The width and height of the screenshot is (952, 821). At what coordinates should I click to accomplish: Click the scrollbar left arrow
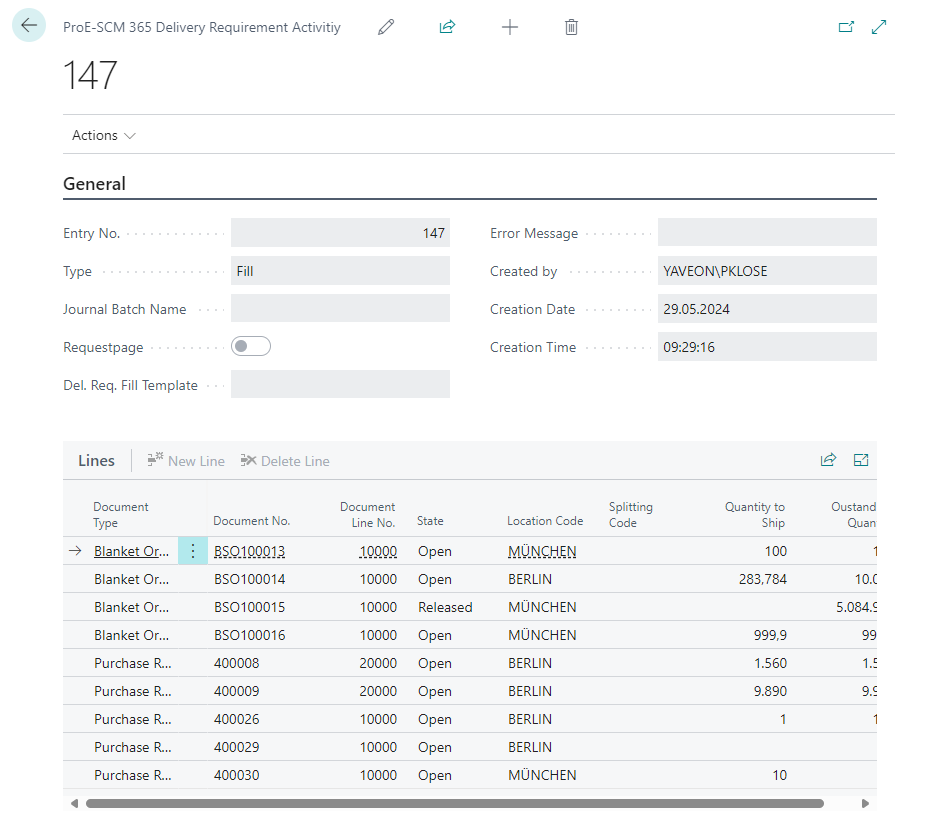(x=74, y=803)
